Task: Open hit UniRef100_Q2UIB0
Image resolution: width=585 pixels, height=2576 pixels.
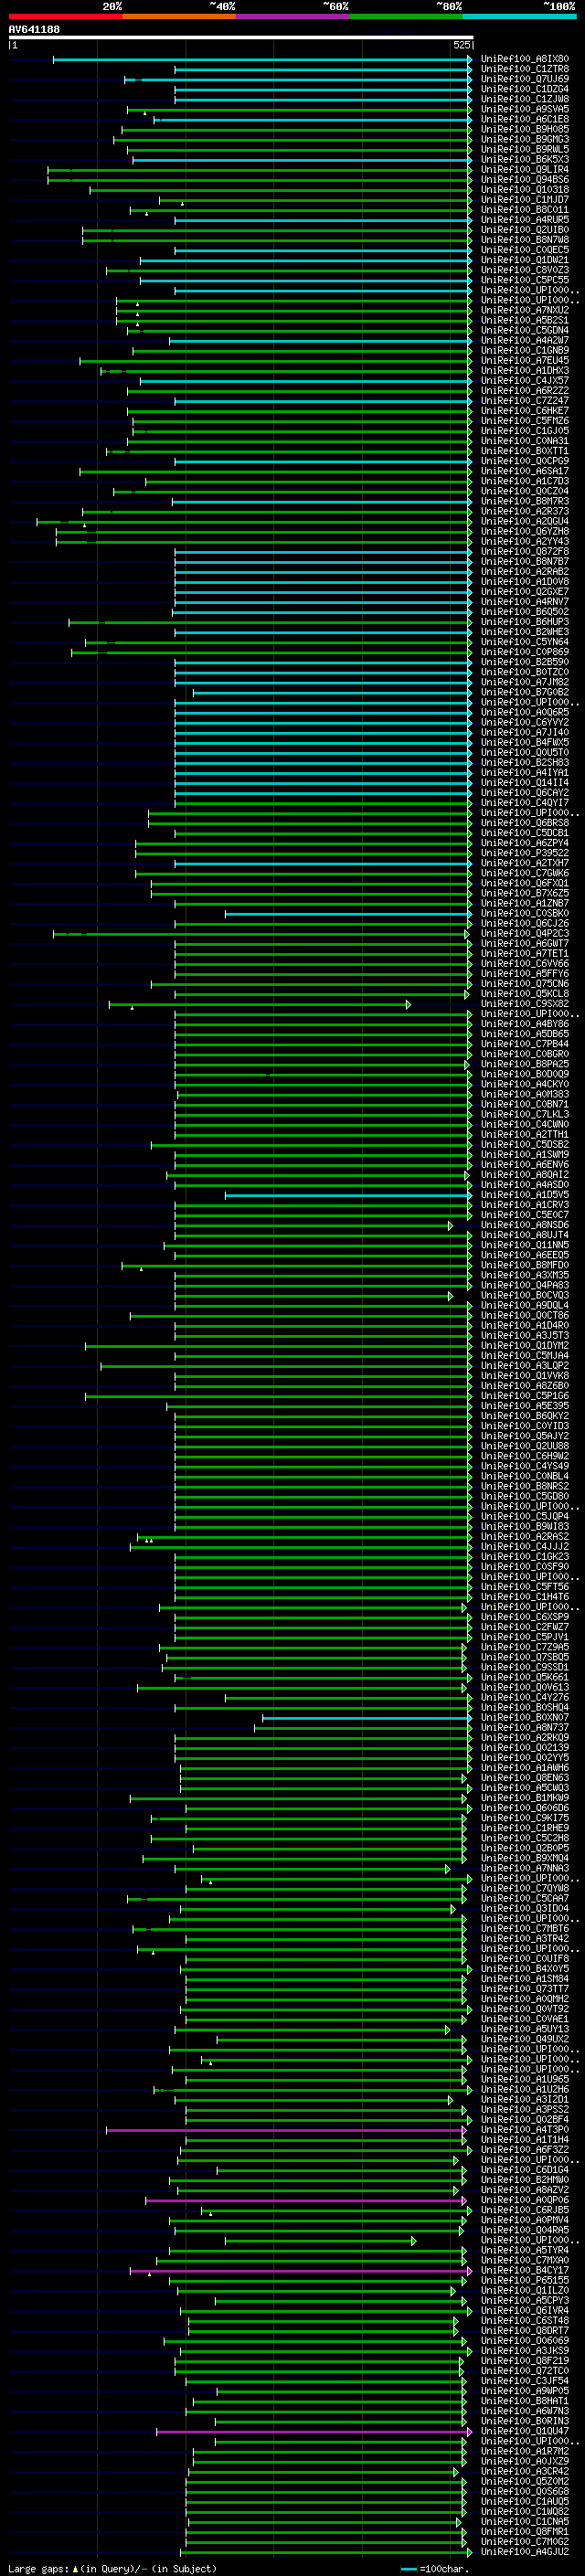Action: 525,230
